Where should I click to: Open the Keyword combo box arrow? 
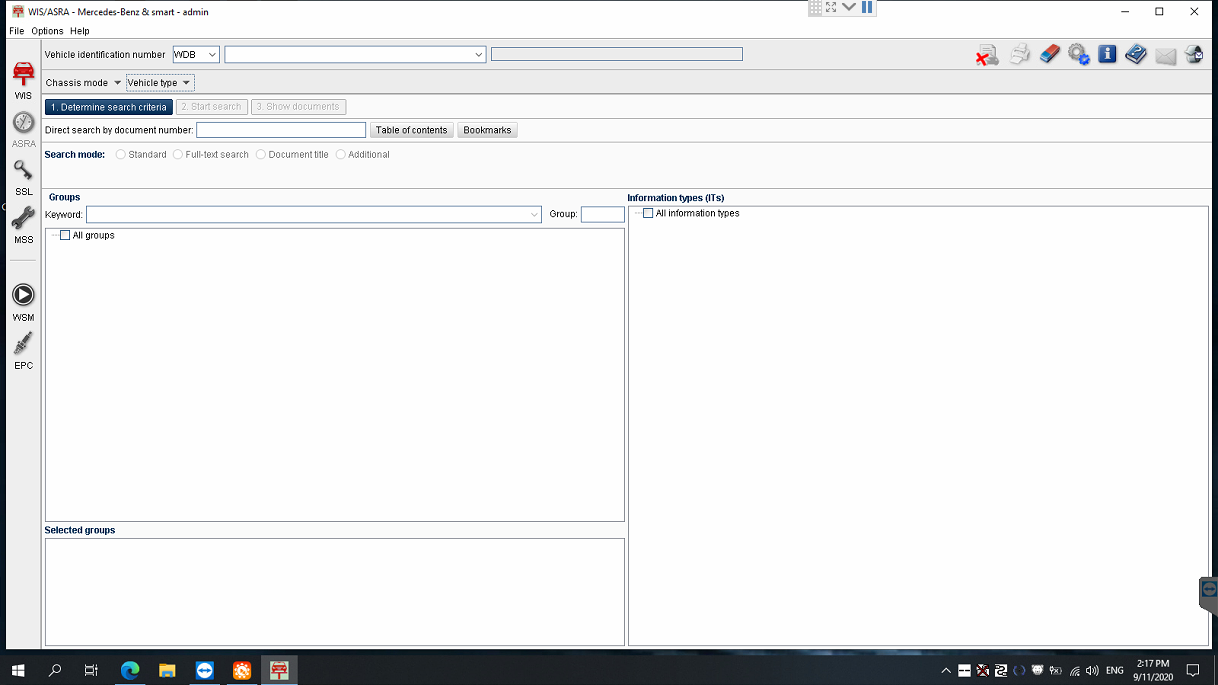[x=534, y=214]
